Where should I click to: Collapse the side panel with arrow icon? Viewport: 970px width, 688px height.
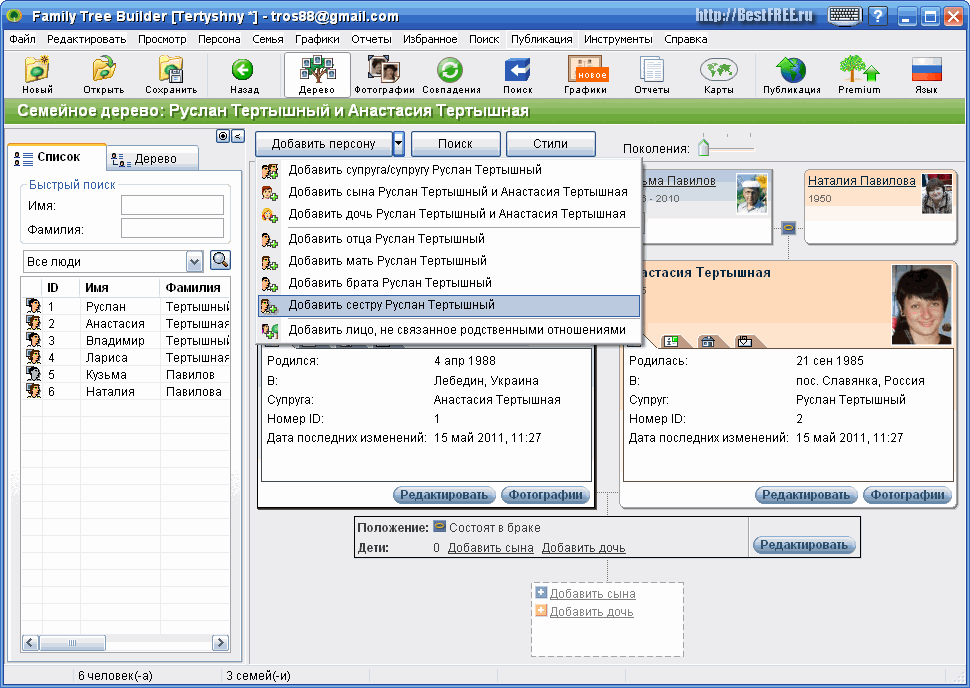point(238,136)
